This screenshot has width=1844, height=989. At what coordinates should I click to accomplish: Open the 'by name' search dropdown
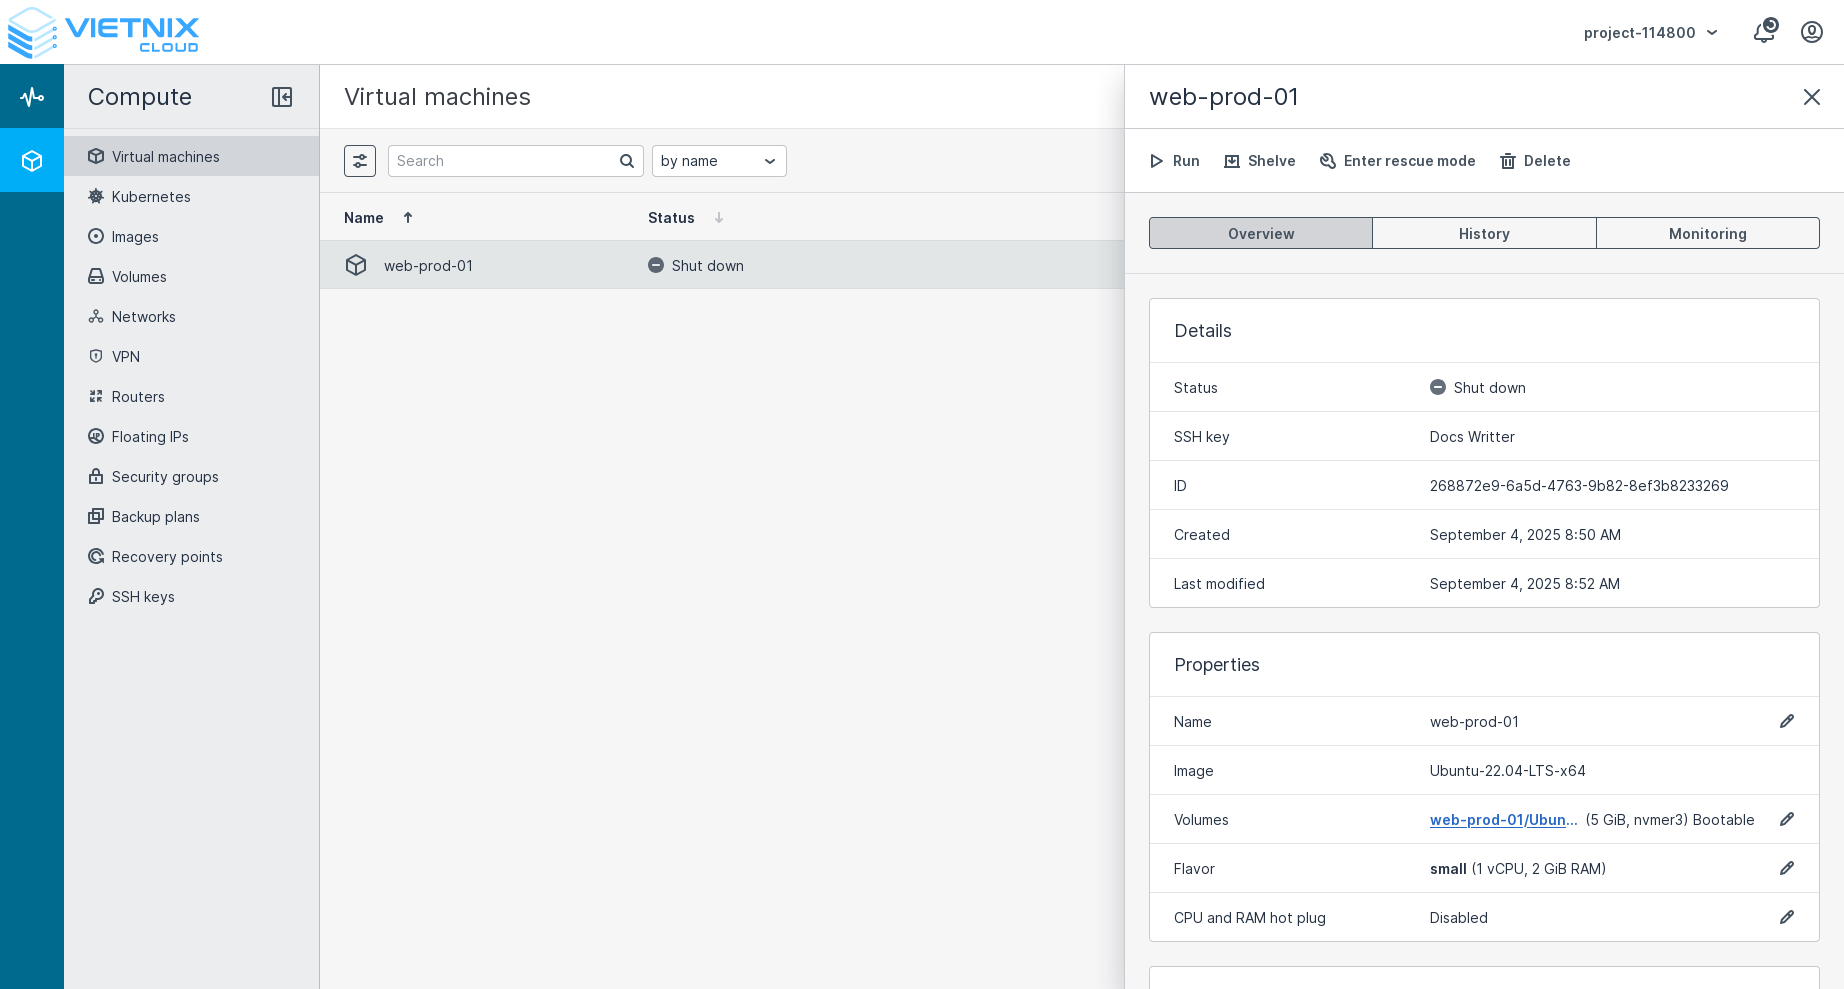[x=718, y=161]
